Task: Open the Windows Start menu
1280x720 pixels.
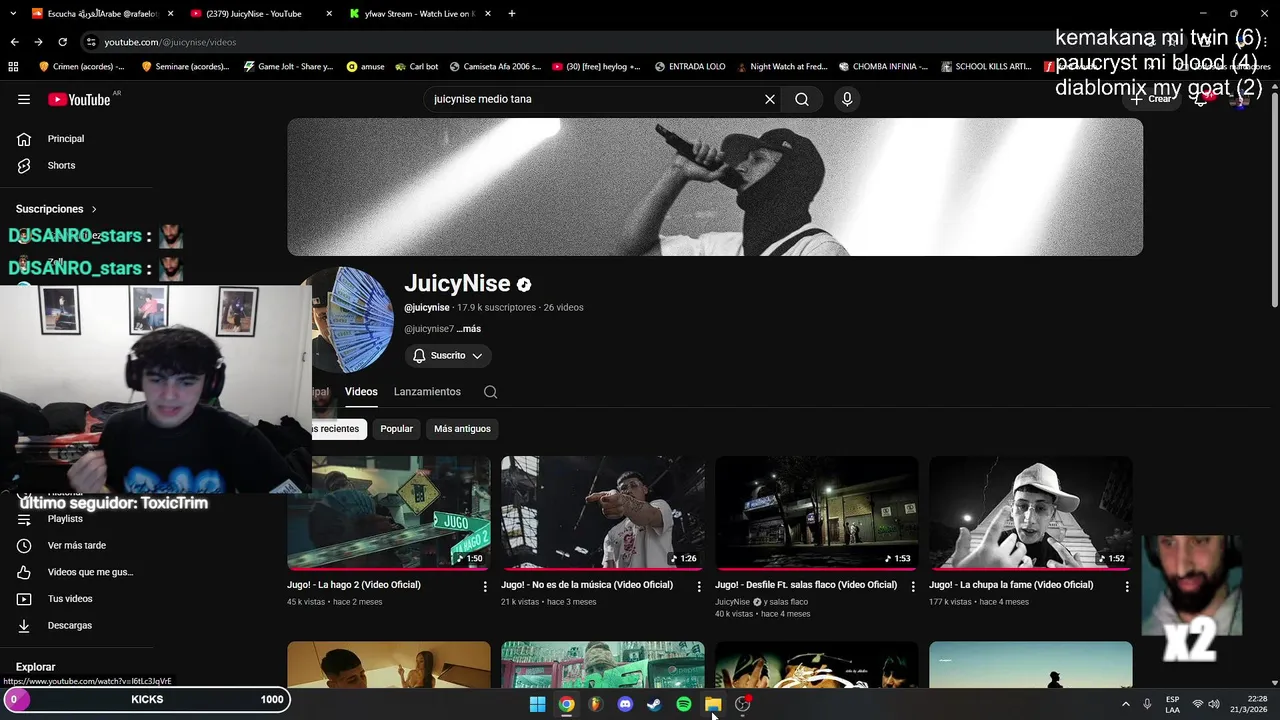Action: pos(537,704)
